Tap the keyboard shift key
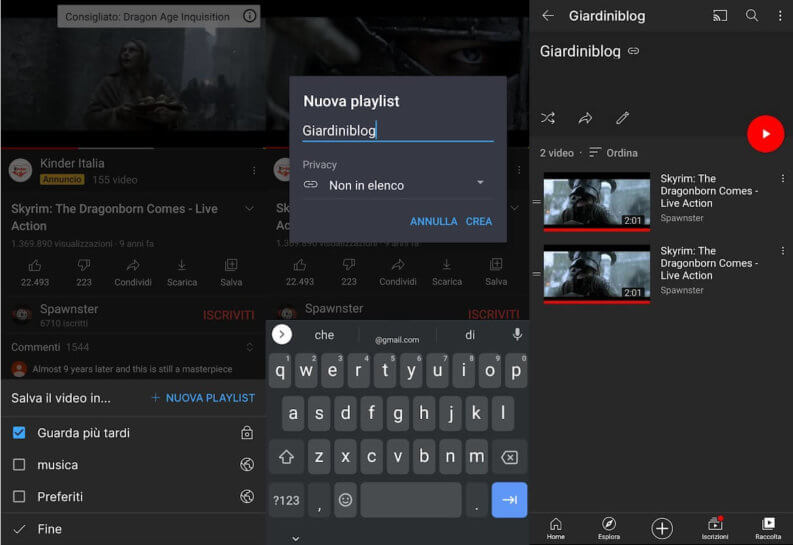The image size is (793, 545). (x=286, y=457)
